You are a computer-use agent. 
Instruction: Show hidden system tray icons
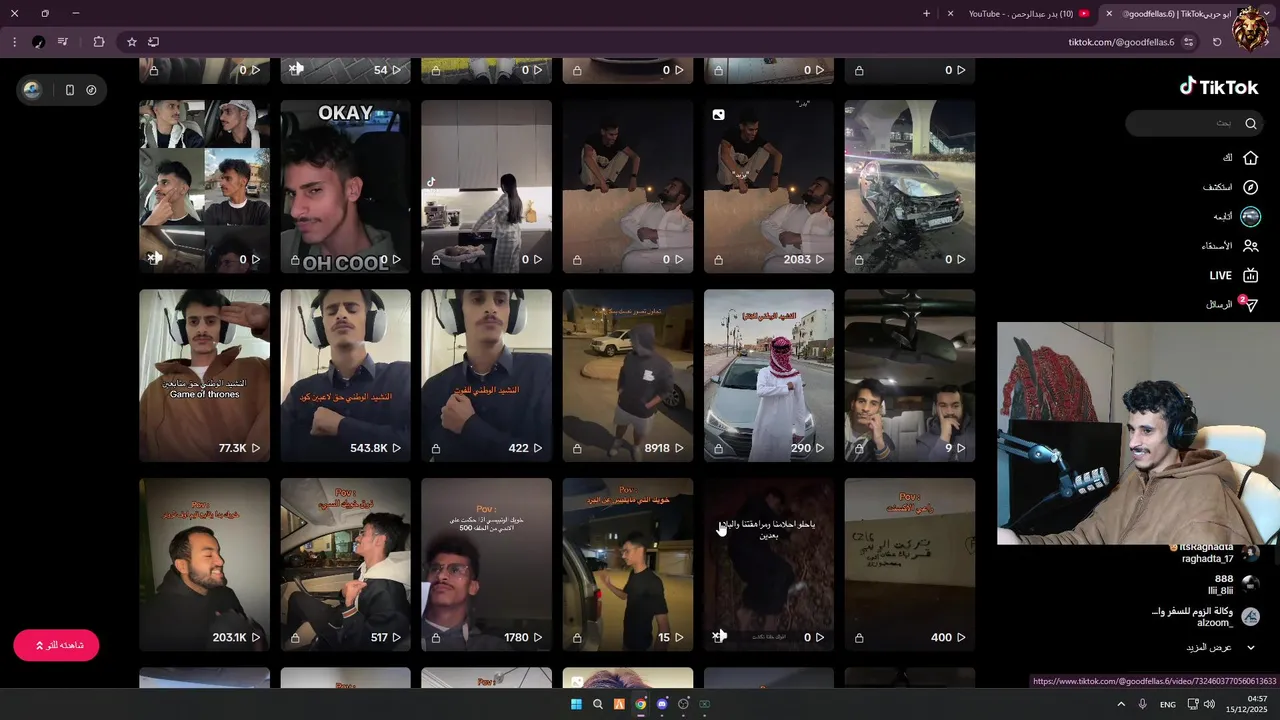[1121, 704]
